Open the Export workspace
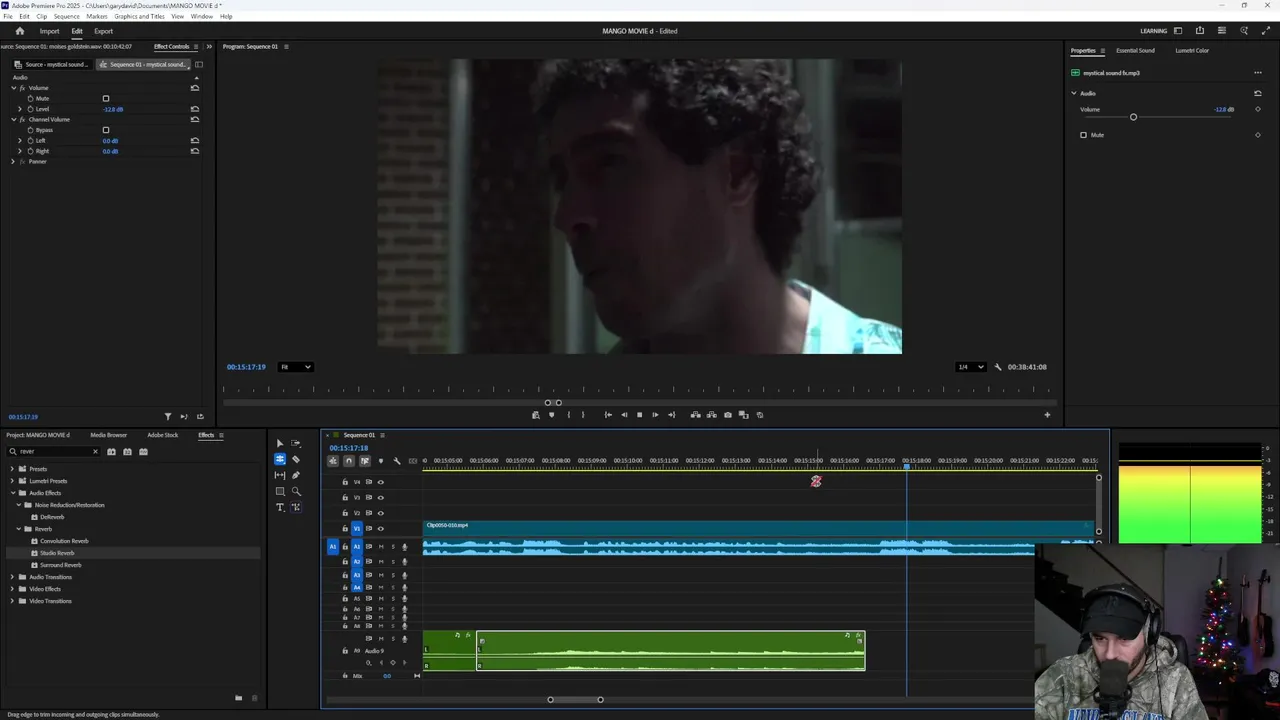The image size is (1280, 720). (x=104, y=31)
